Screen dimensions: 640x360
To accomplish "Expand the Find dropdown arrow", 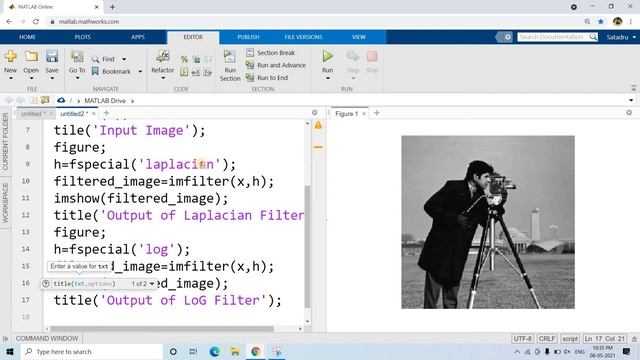I will click(124, 60).
